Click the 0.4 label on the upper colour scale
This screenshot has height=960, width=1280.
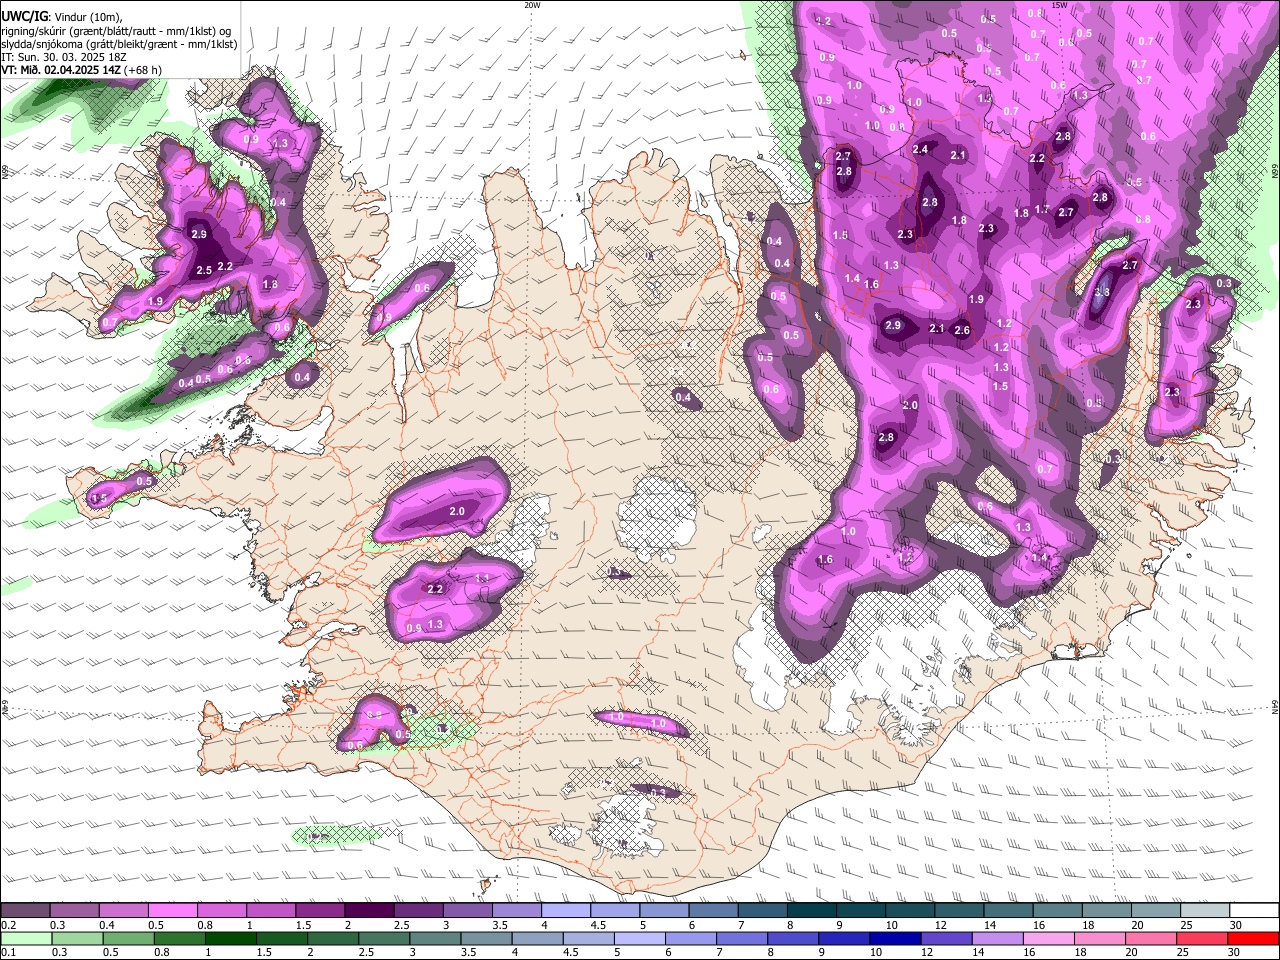(106, 925)
